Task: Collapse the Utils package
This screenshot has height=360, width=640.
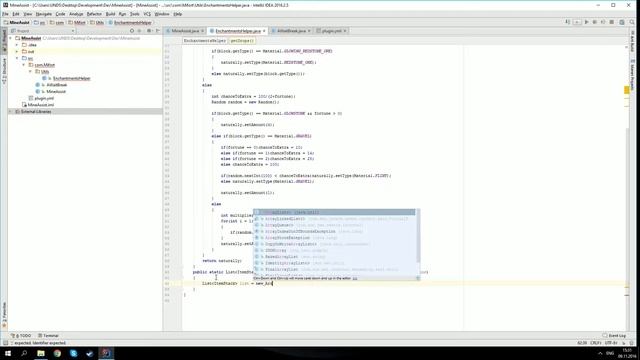Action: (x=30, y=71)
